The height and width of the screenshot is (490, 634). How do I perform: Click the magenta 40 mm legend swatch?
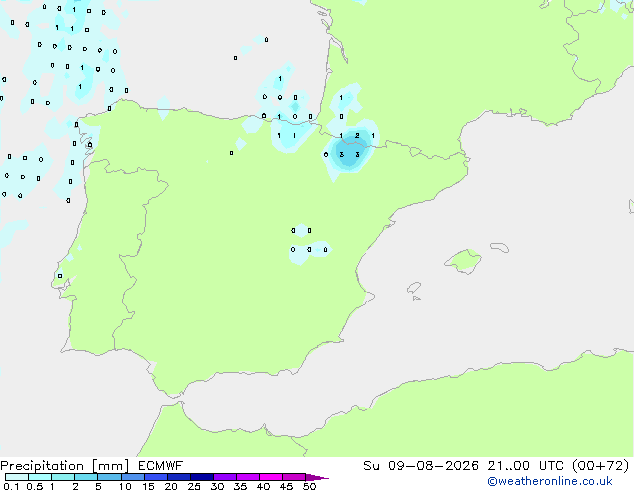[271, 477]
